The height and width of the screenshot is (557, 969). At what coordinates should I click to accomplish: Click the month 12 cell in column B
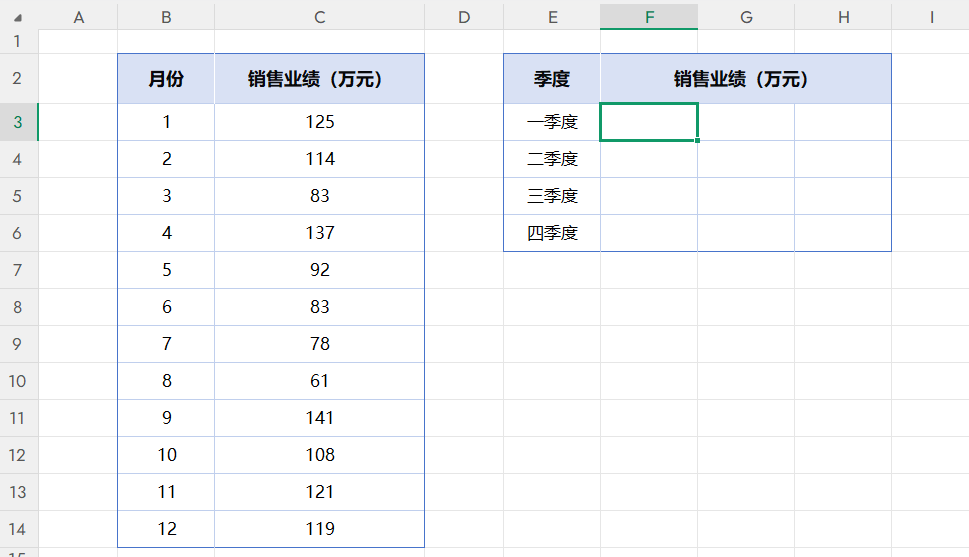click(166, 529)
